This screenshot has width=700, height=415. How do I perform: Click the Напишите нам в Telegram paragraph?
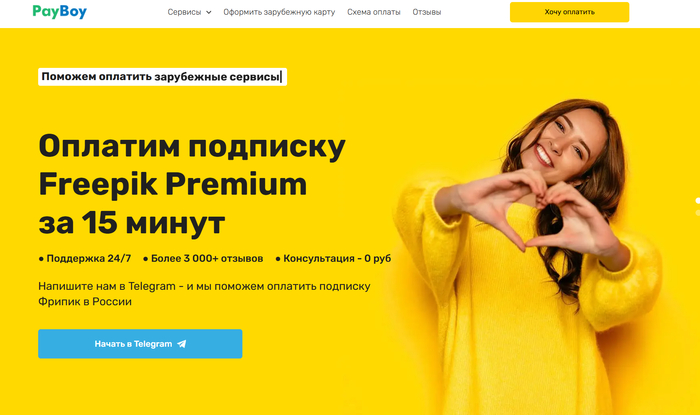(204, 294)
